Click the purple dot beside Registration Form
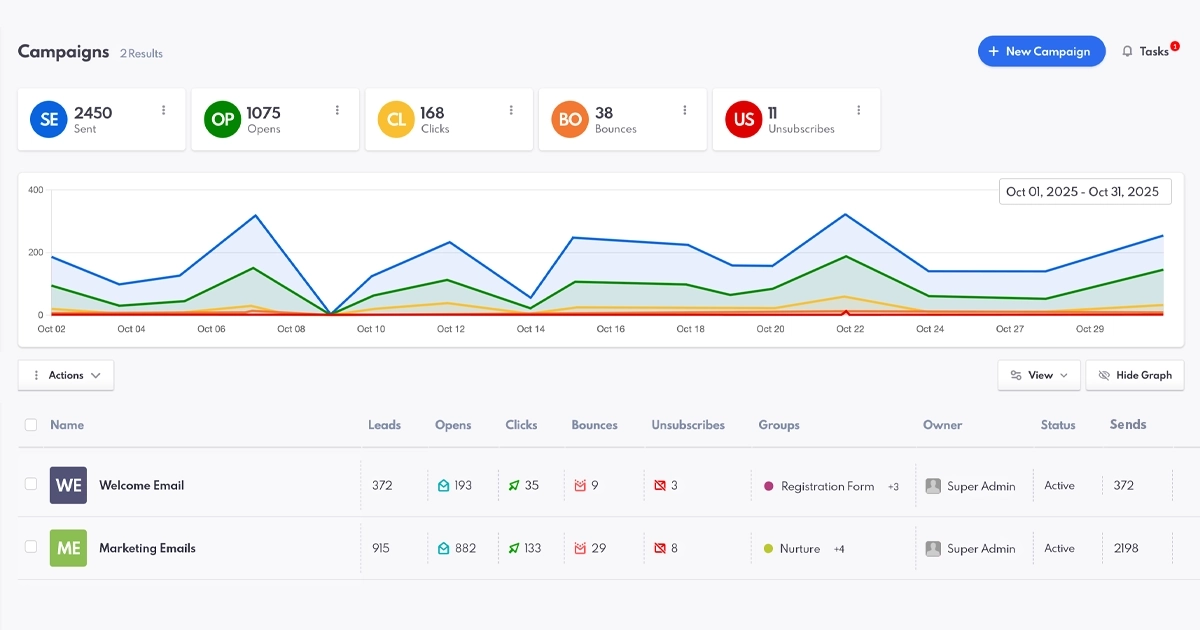The height and width of the screenshot is (630, 1200). [768, 486]
